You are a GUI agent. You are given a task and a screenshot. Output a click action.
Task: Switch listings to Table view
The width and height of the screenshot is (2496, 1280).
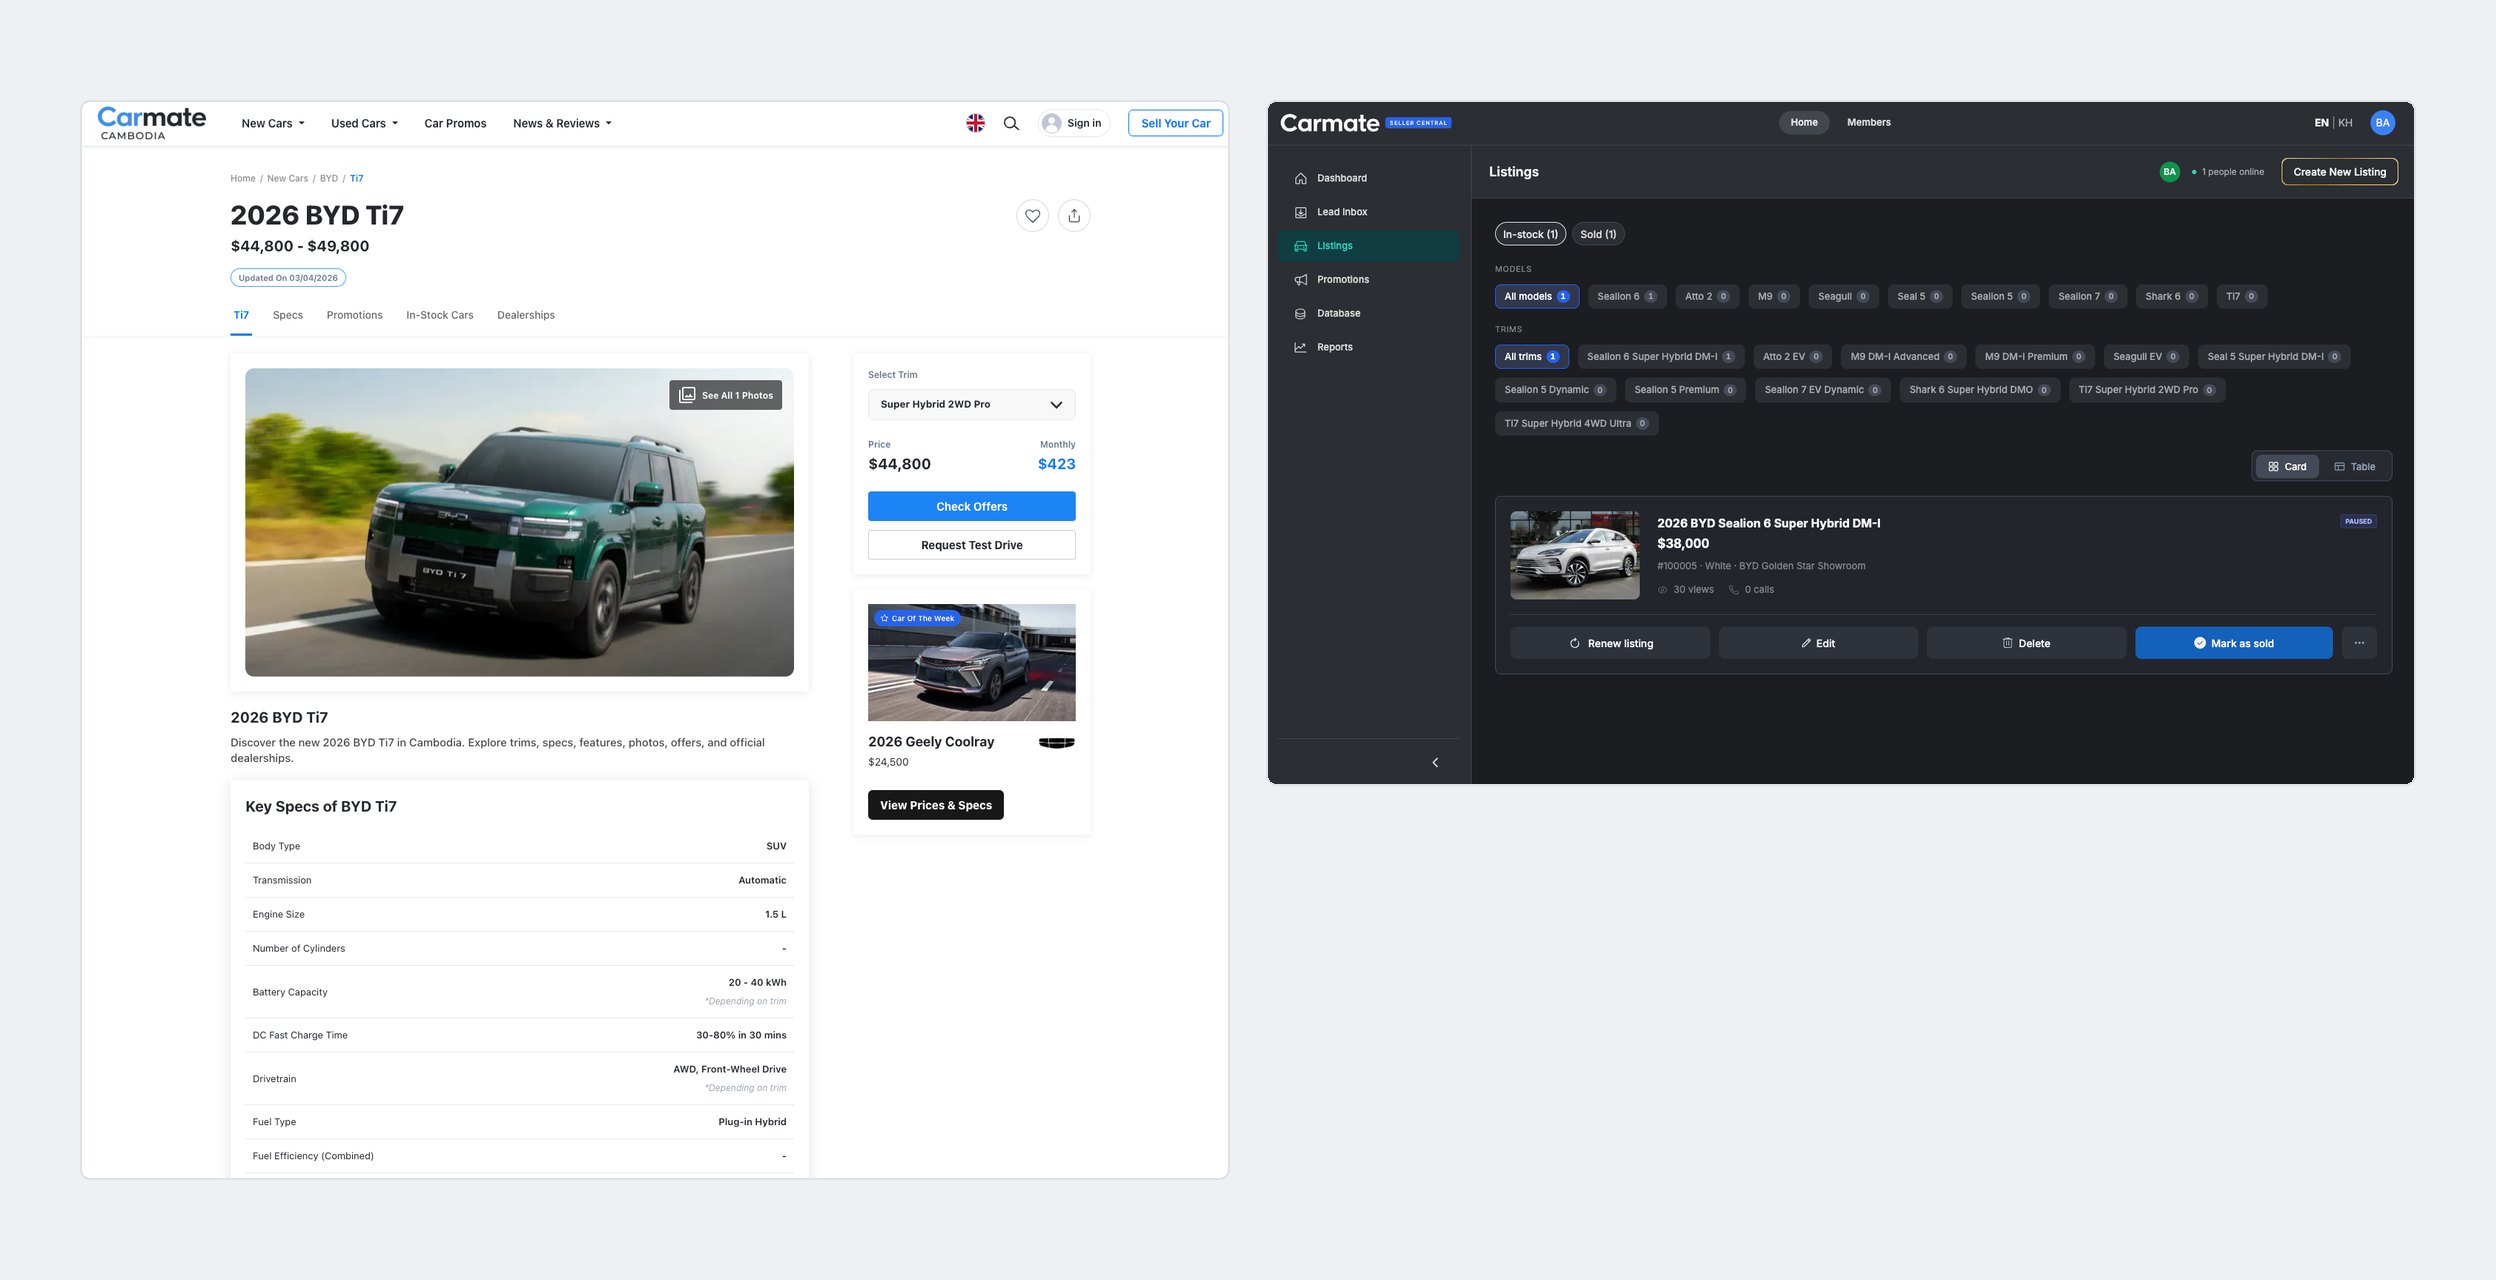(x=2354, y=467)
